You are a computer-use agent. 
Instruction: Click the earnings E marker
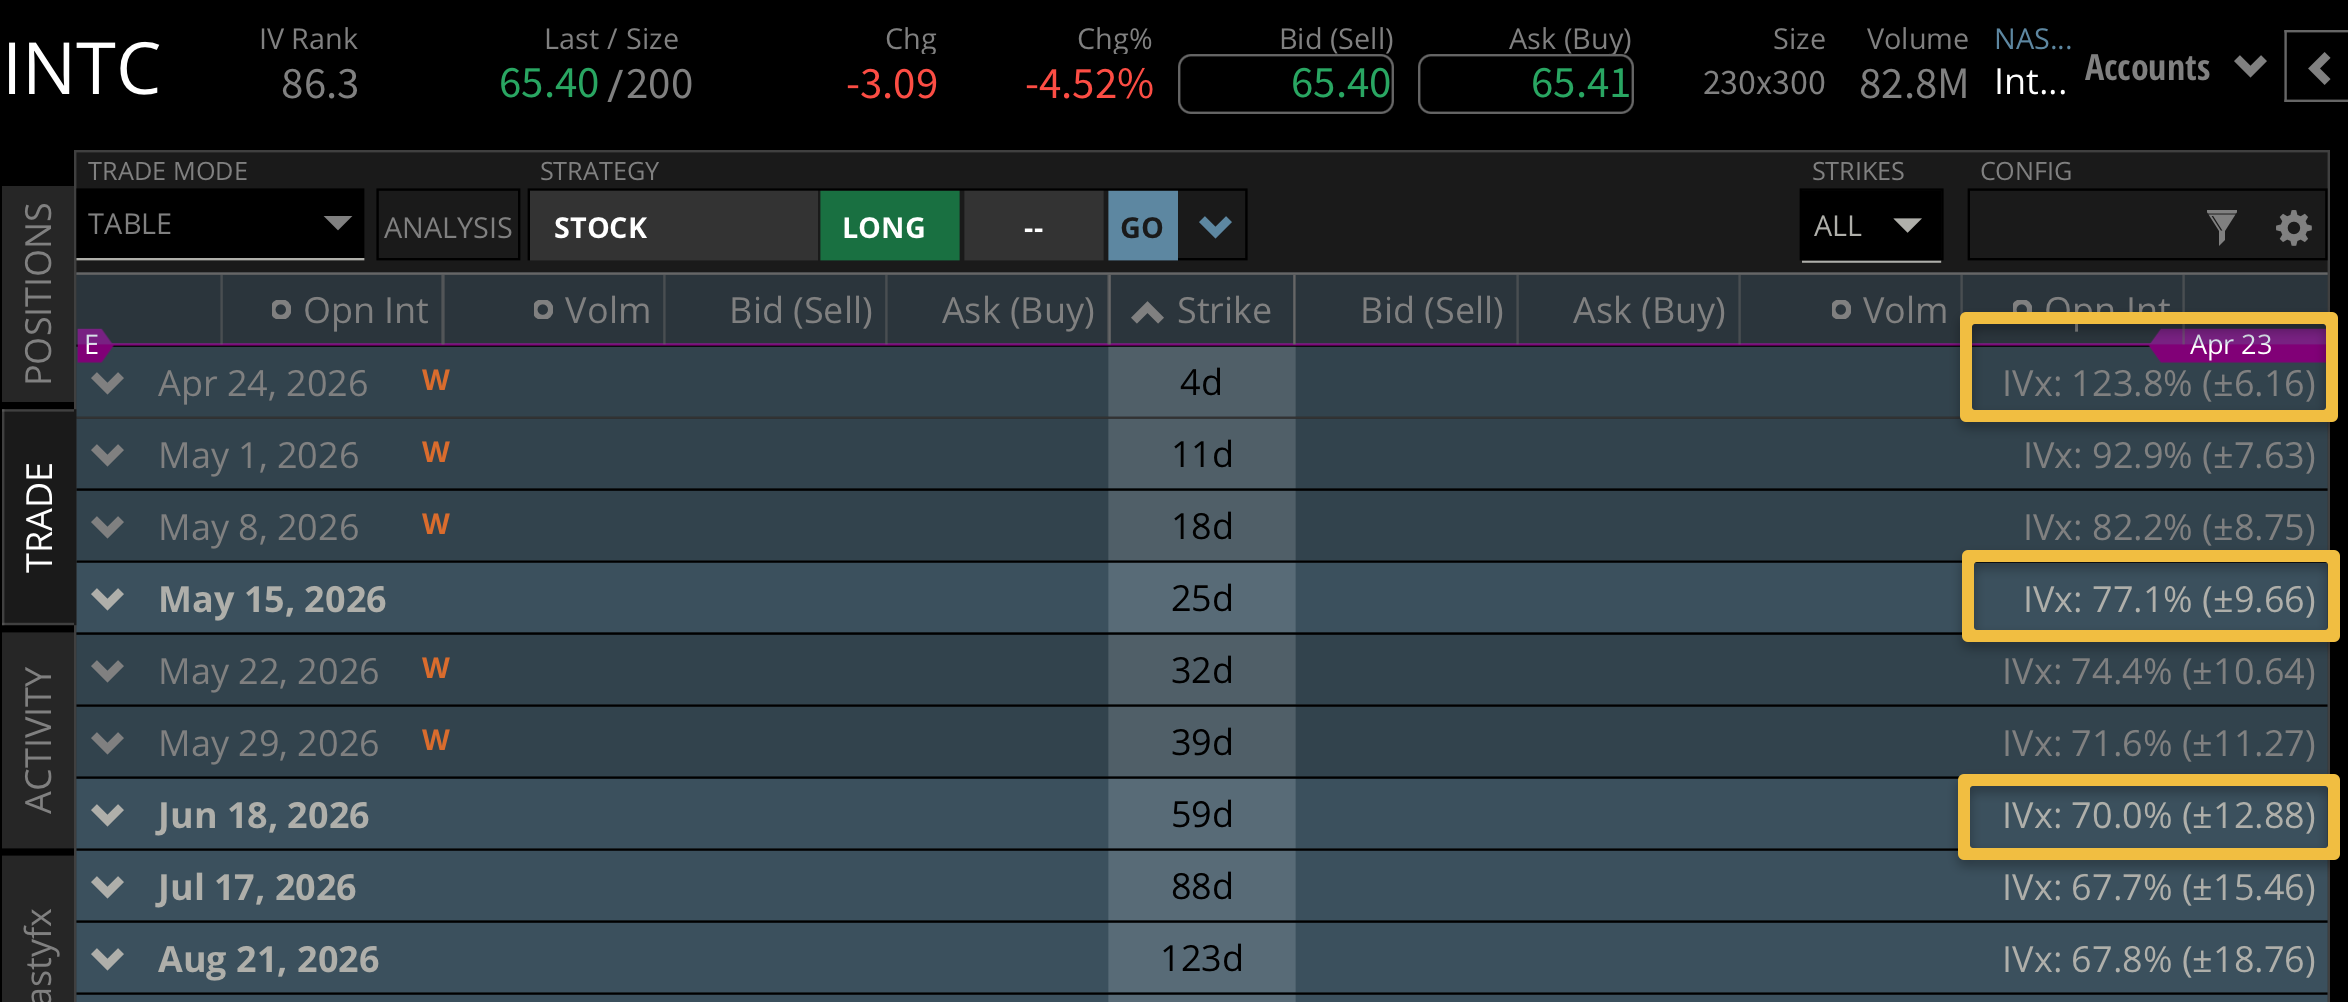tap(92, 345)
